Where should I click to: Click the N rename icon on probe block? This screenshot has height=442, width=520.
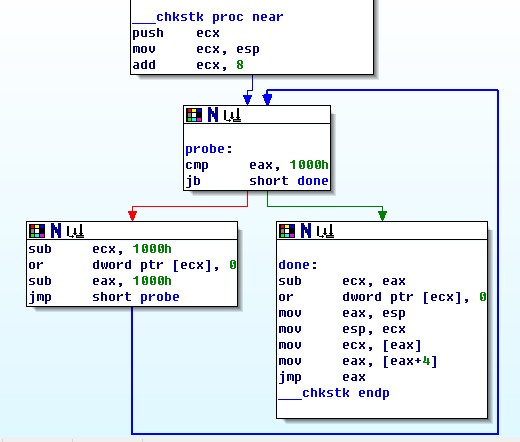pos(213,115)
